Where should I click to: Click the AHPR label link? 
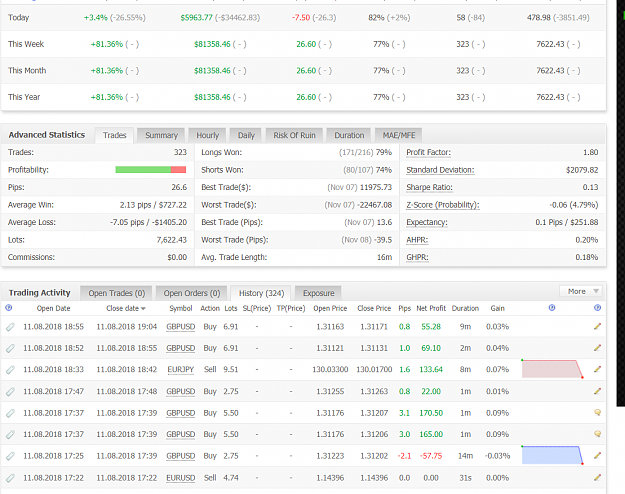[x=417, y=240]
